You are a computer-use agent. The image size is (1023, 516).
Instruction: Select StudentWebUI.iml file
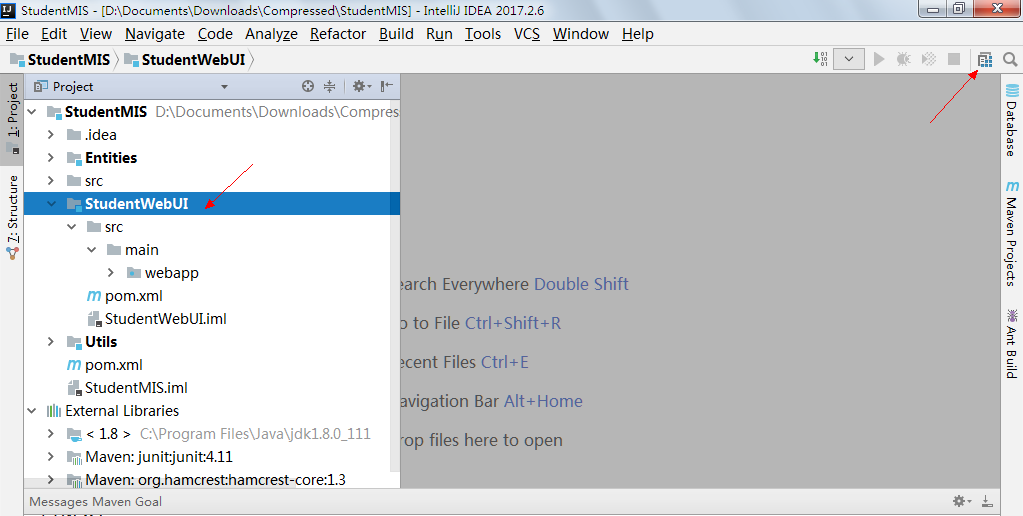click(157, 319)
